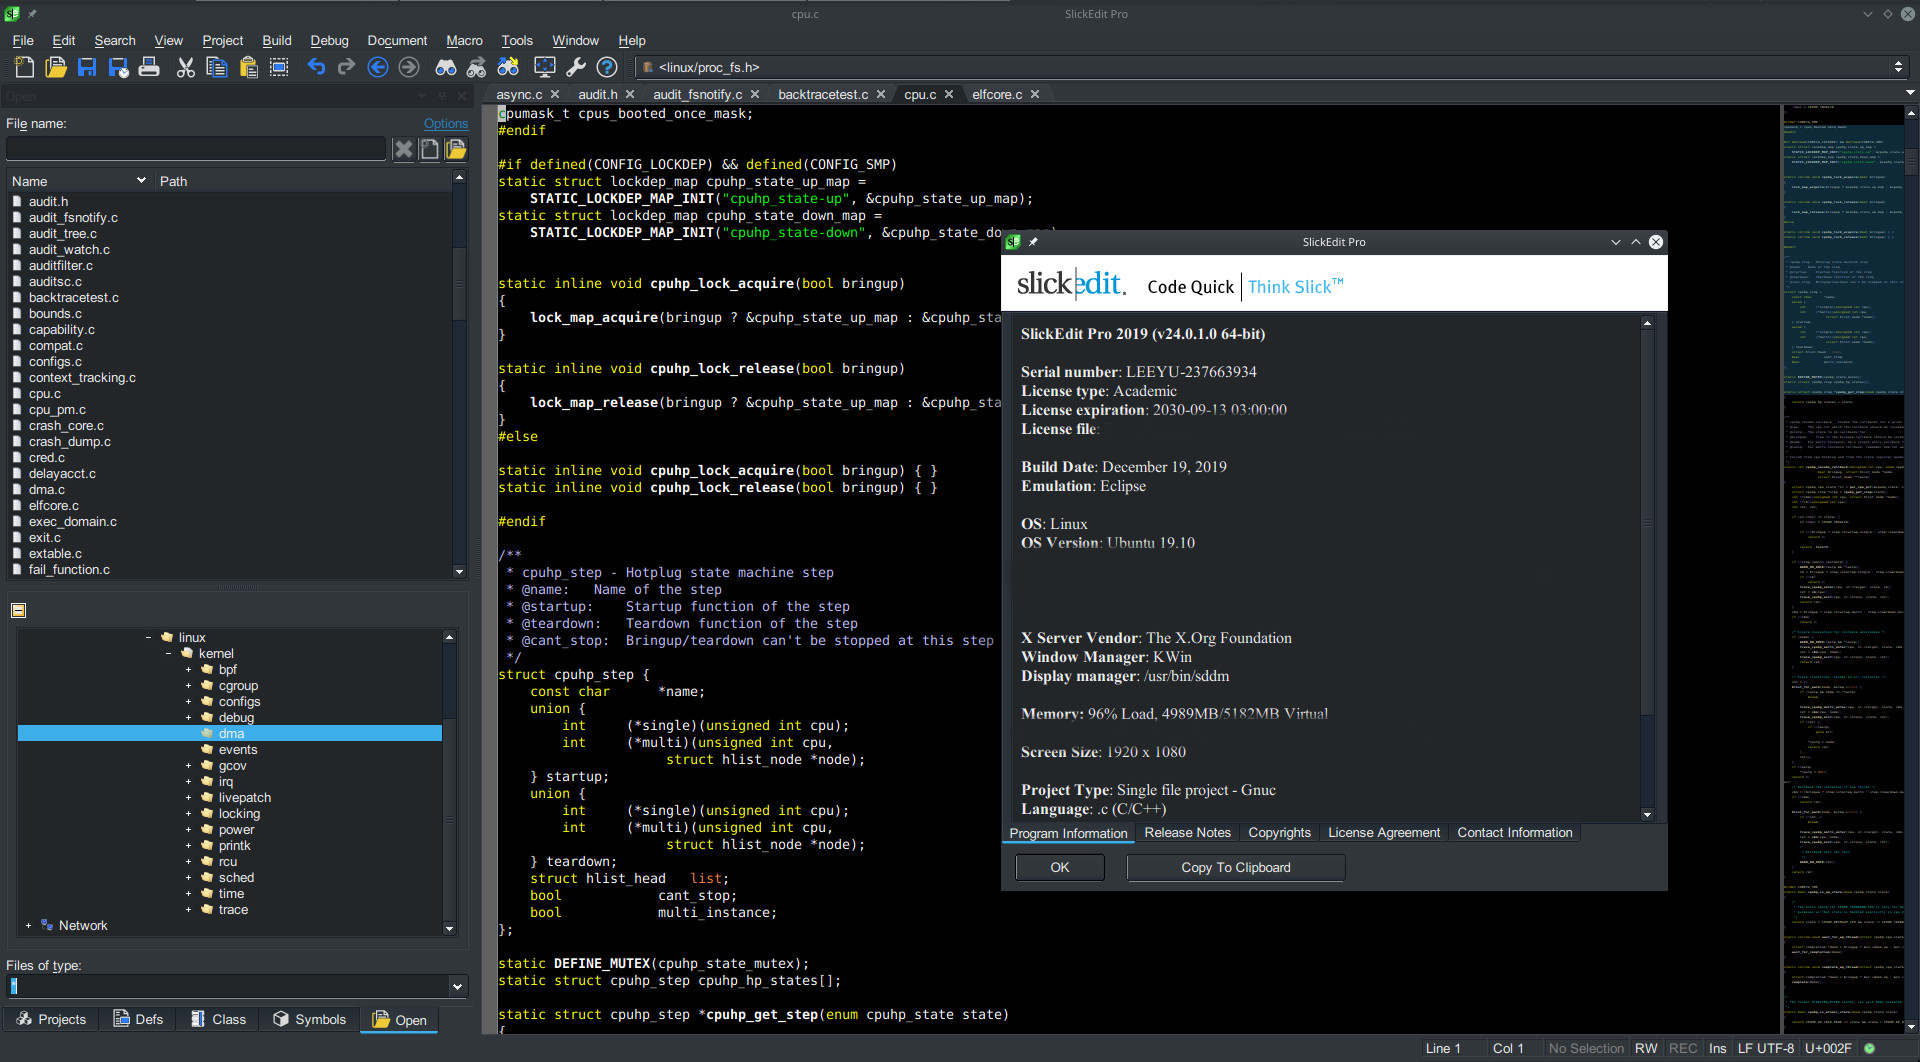
Task: Print the document using printer icon
Action: click(149, 67)
